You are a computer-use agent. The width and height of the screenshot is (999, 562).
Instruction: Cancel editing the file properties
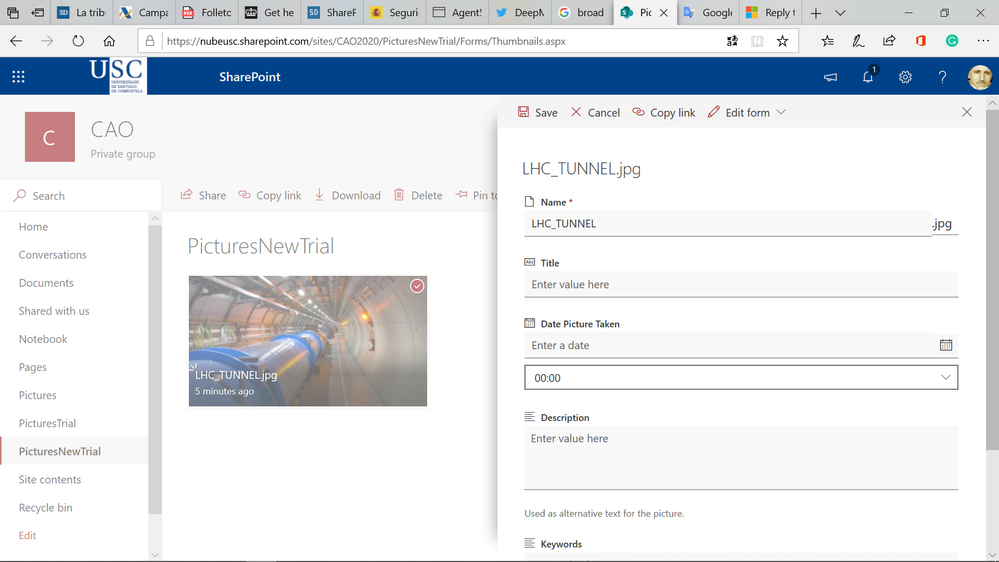(595, 112)
